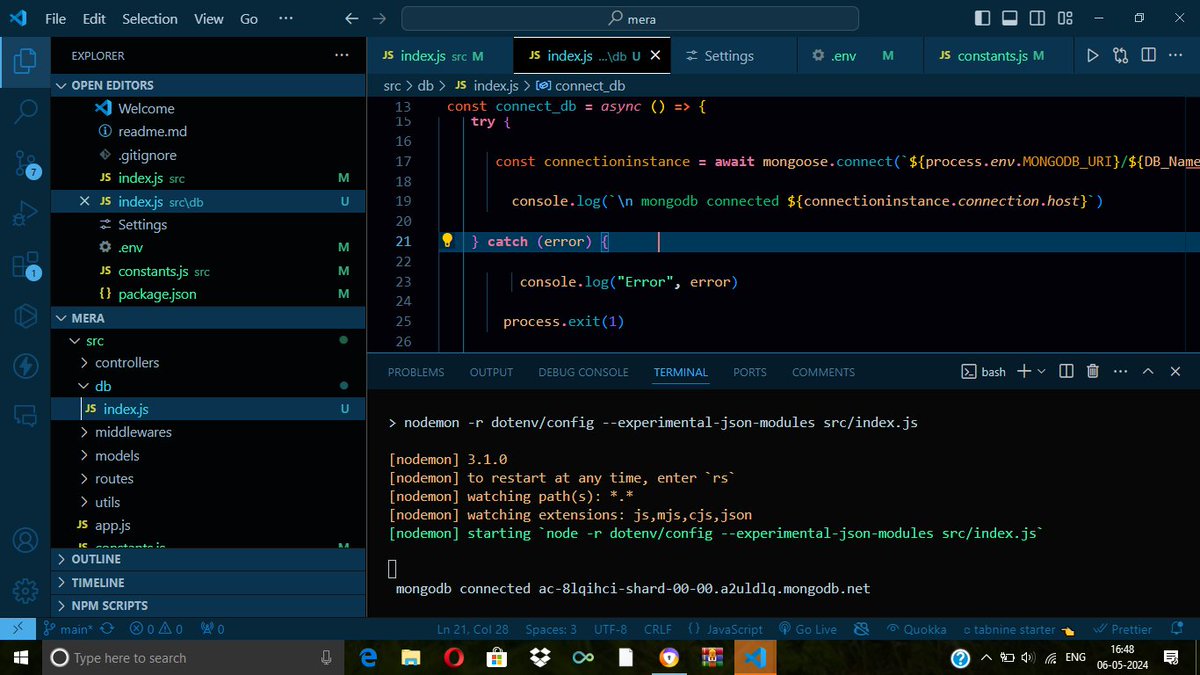Open Explorer views and more actions ellipsis
The height and width of the screenshot is (675, 1200).
click(x=342, y=56)
